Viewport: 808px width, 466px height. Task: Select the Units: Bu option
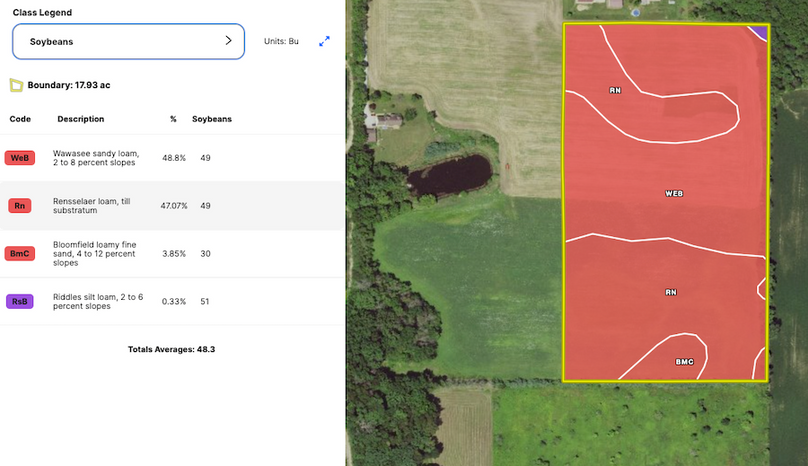click(x=280, y=42)
